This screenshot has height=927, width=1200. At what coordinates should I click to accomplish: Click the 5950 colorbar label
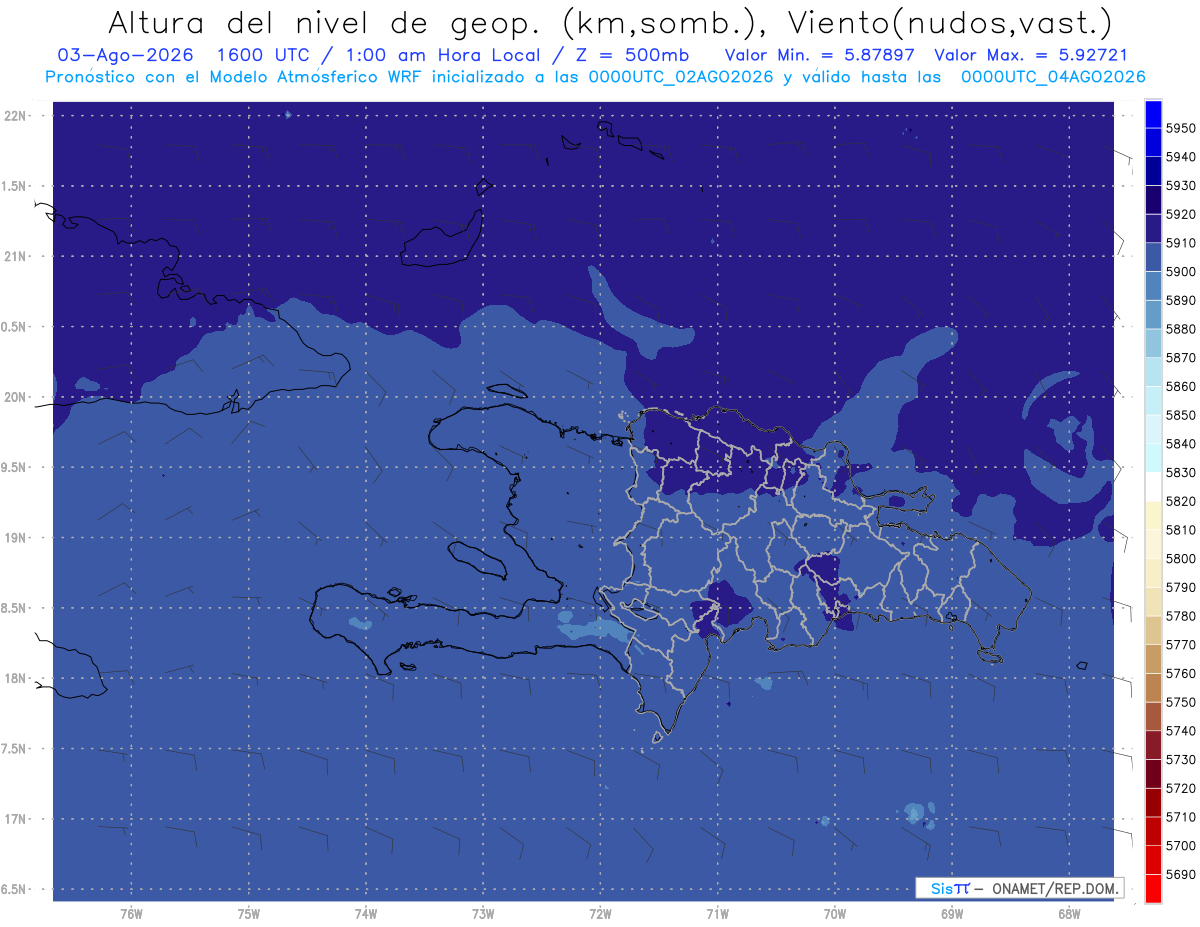1180,128
